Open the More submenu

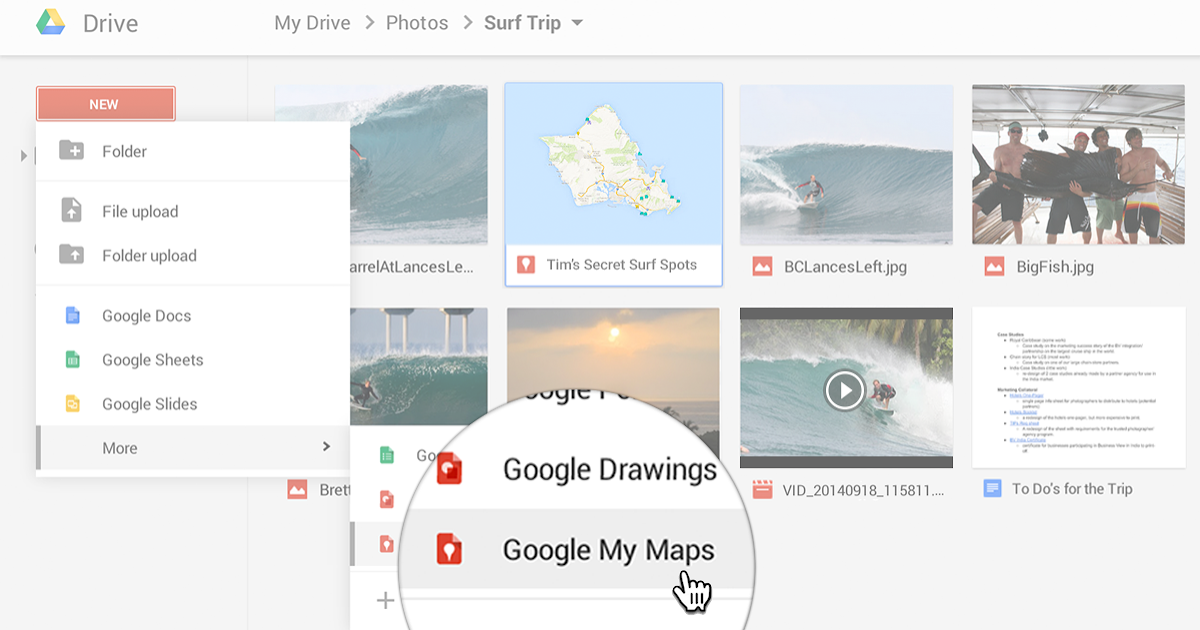tap(193, 448)
